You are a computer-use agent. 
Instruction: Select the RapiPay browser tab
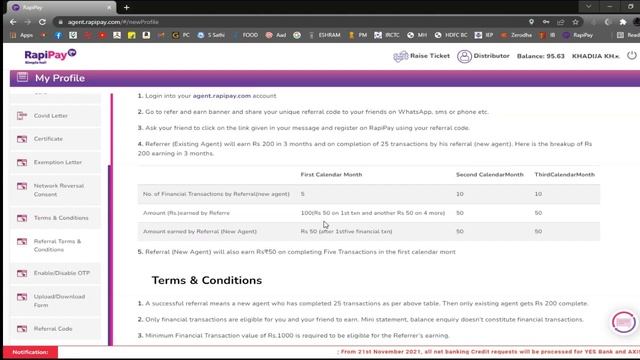pyautogui.click(x=61, y=7)
